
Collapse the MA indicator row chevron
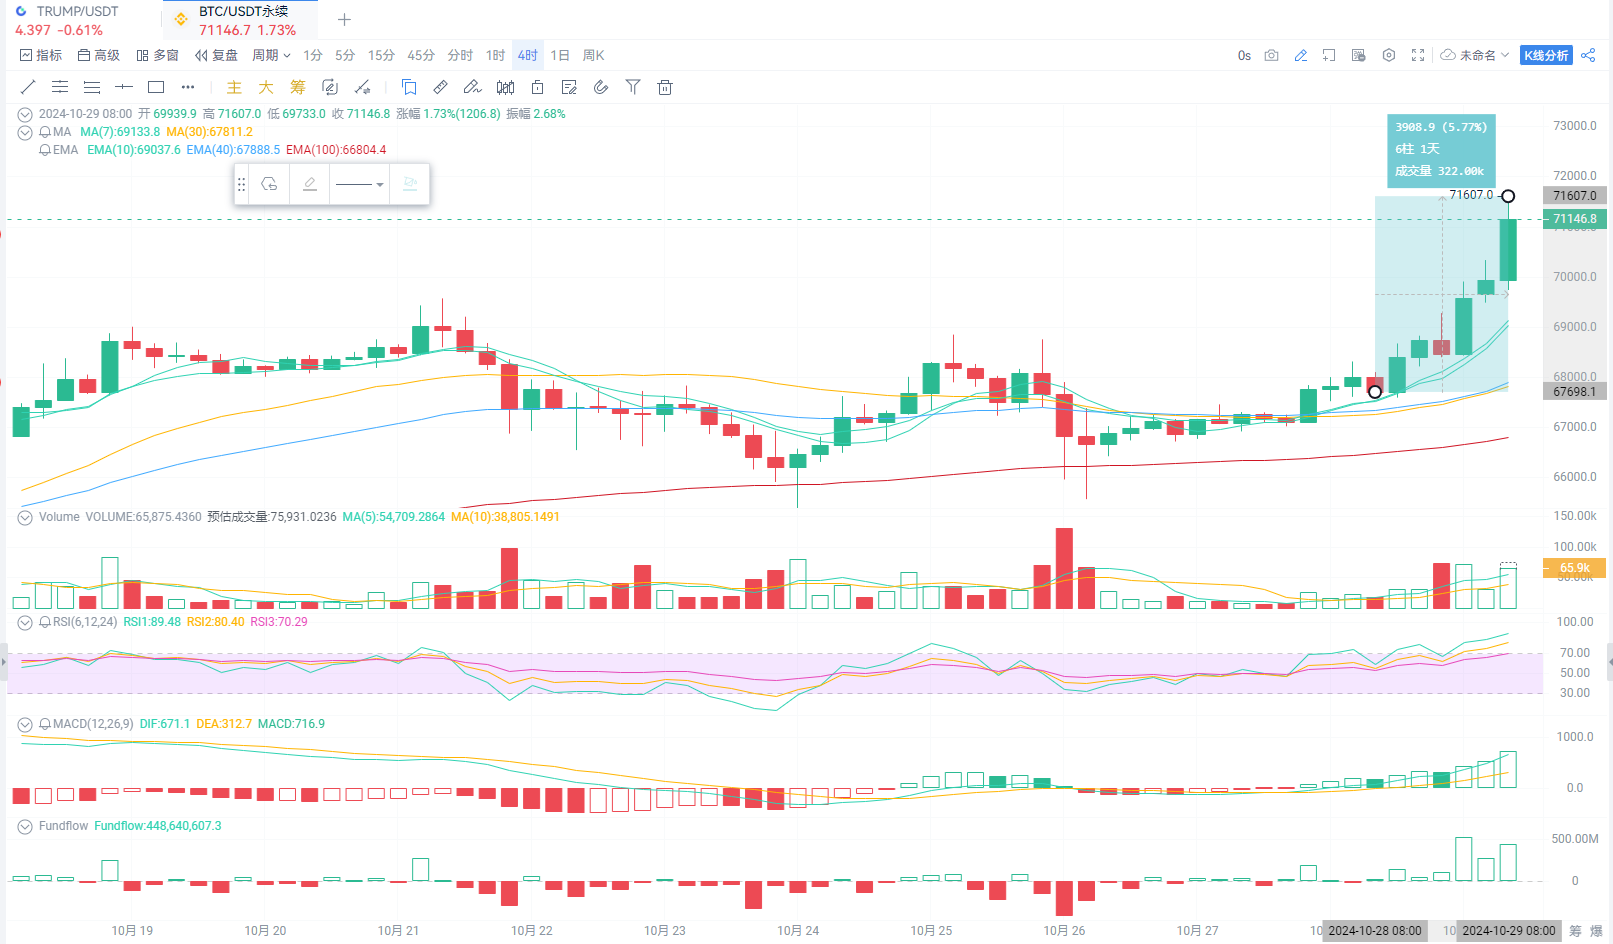coord(25,132)
